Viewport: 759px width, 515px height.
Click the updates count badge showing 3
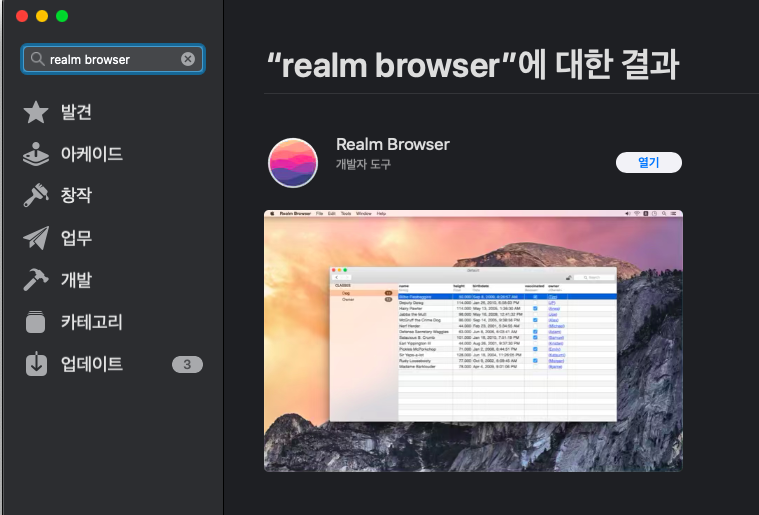(187, 364)
